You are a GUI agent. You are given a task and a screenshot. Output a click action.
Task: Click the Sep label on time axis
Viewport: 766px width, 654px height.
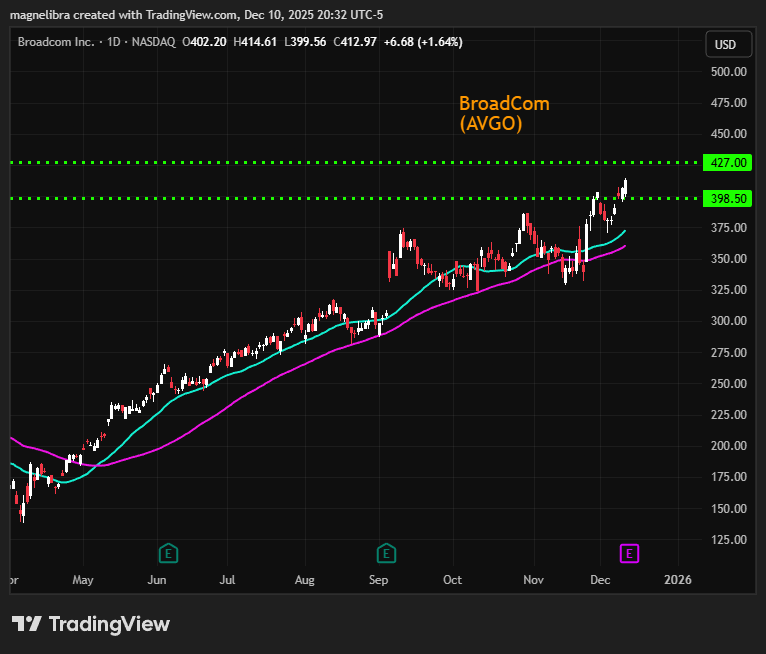click(379, 580)
